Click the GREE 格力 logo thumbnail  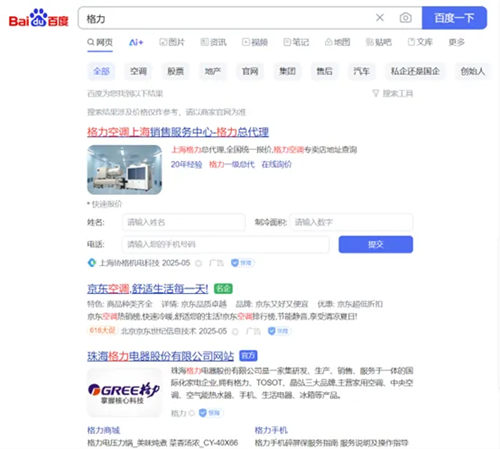click(124, 392)
